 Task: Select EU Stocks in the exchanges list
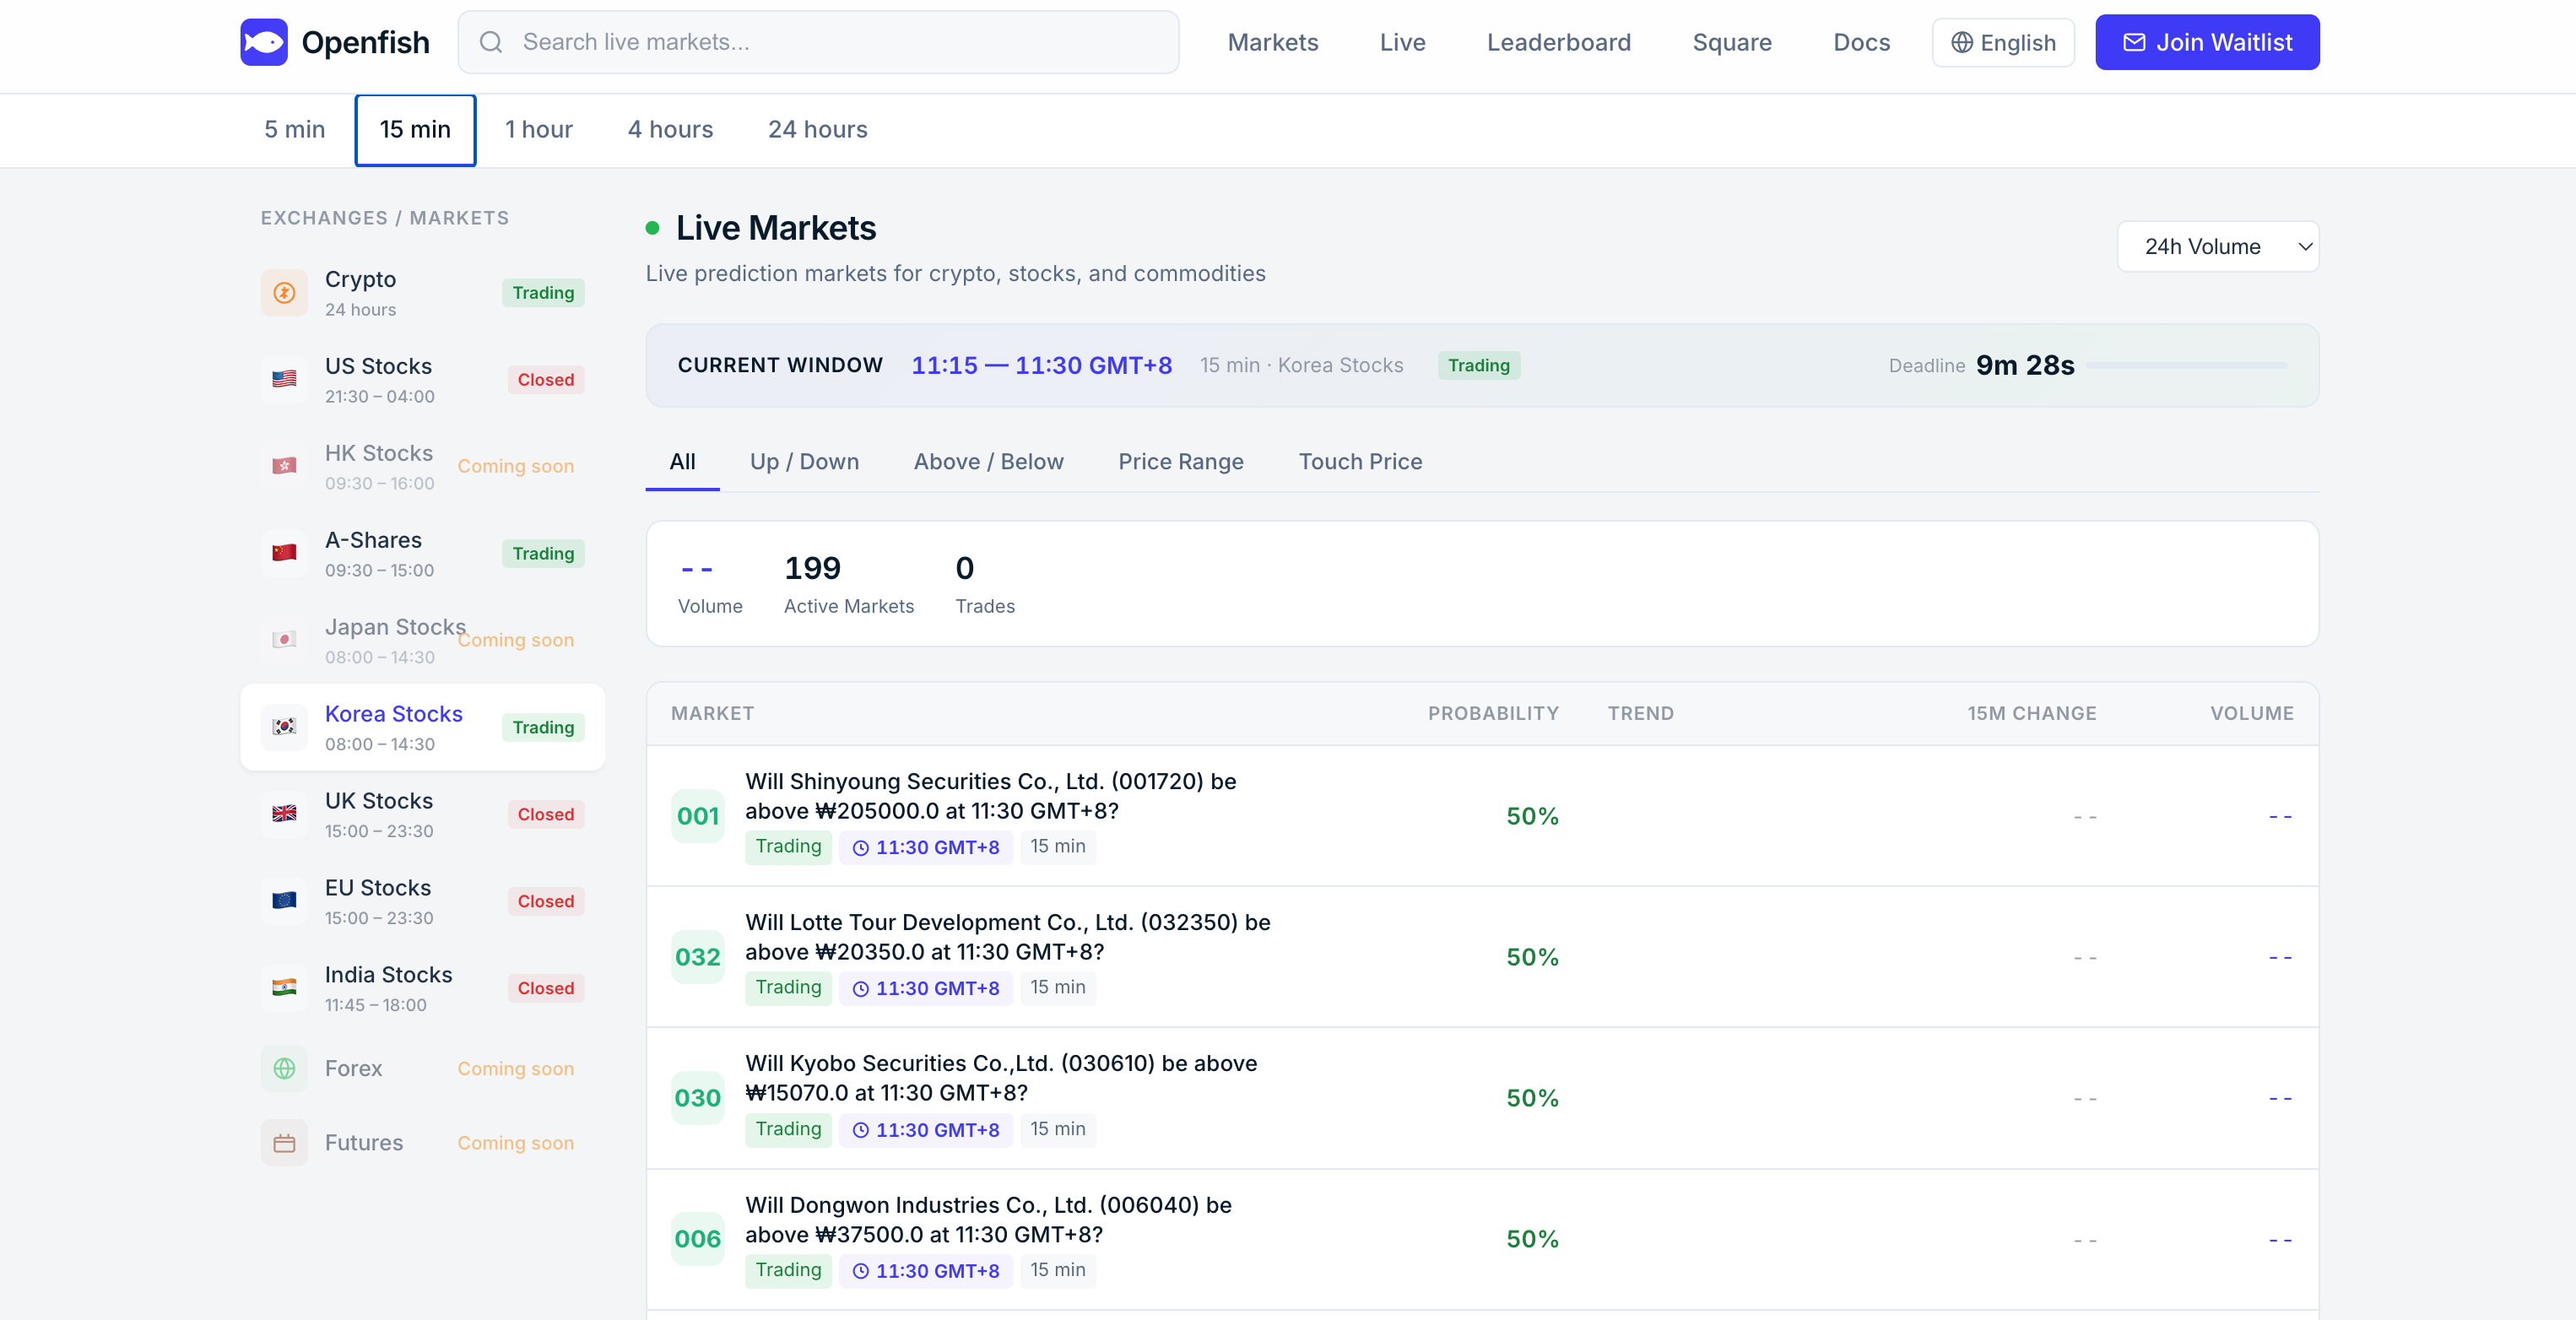click(x=422, y=902)
